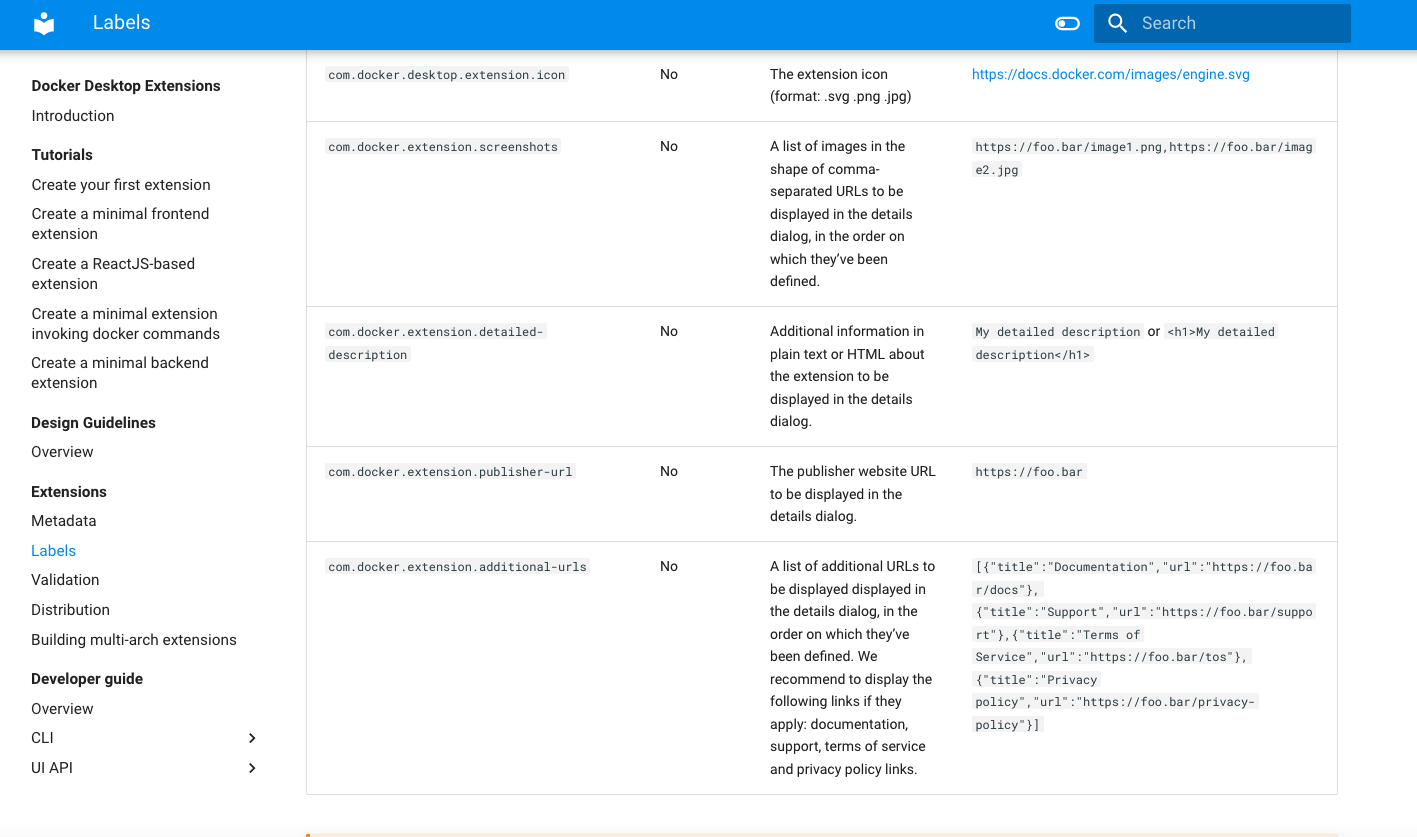Click the Extensions sidebar heading
1417x837 pixels.
(69, 492)
